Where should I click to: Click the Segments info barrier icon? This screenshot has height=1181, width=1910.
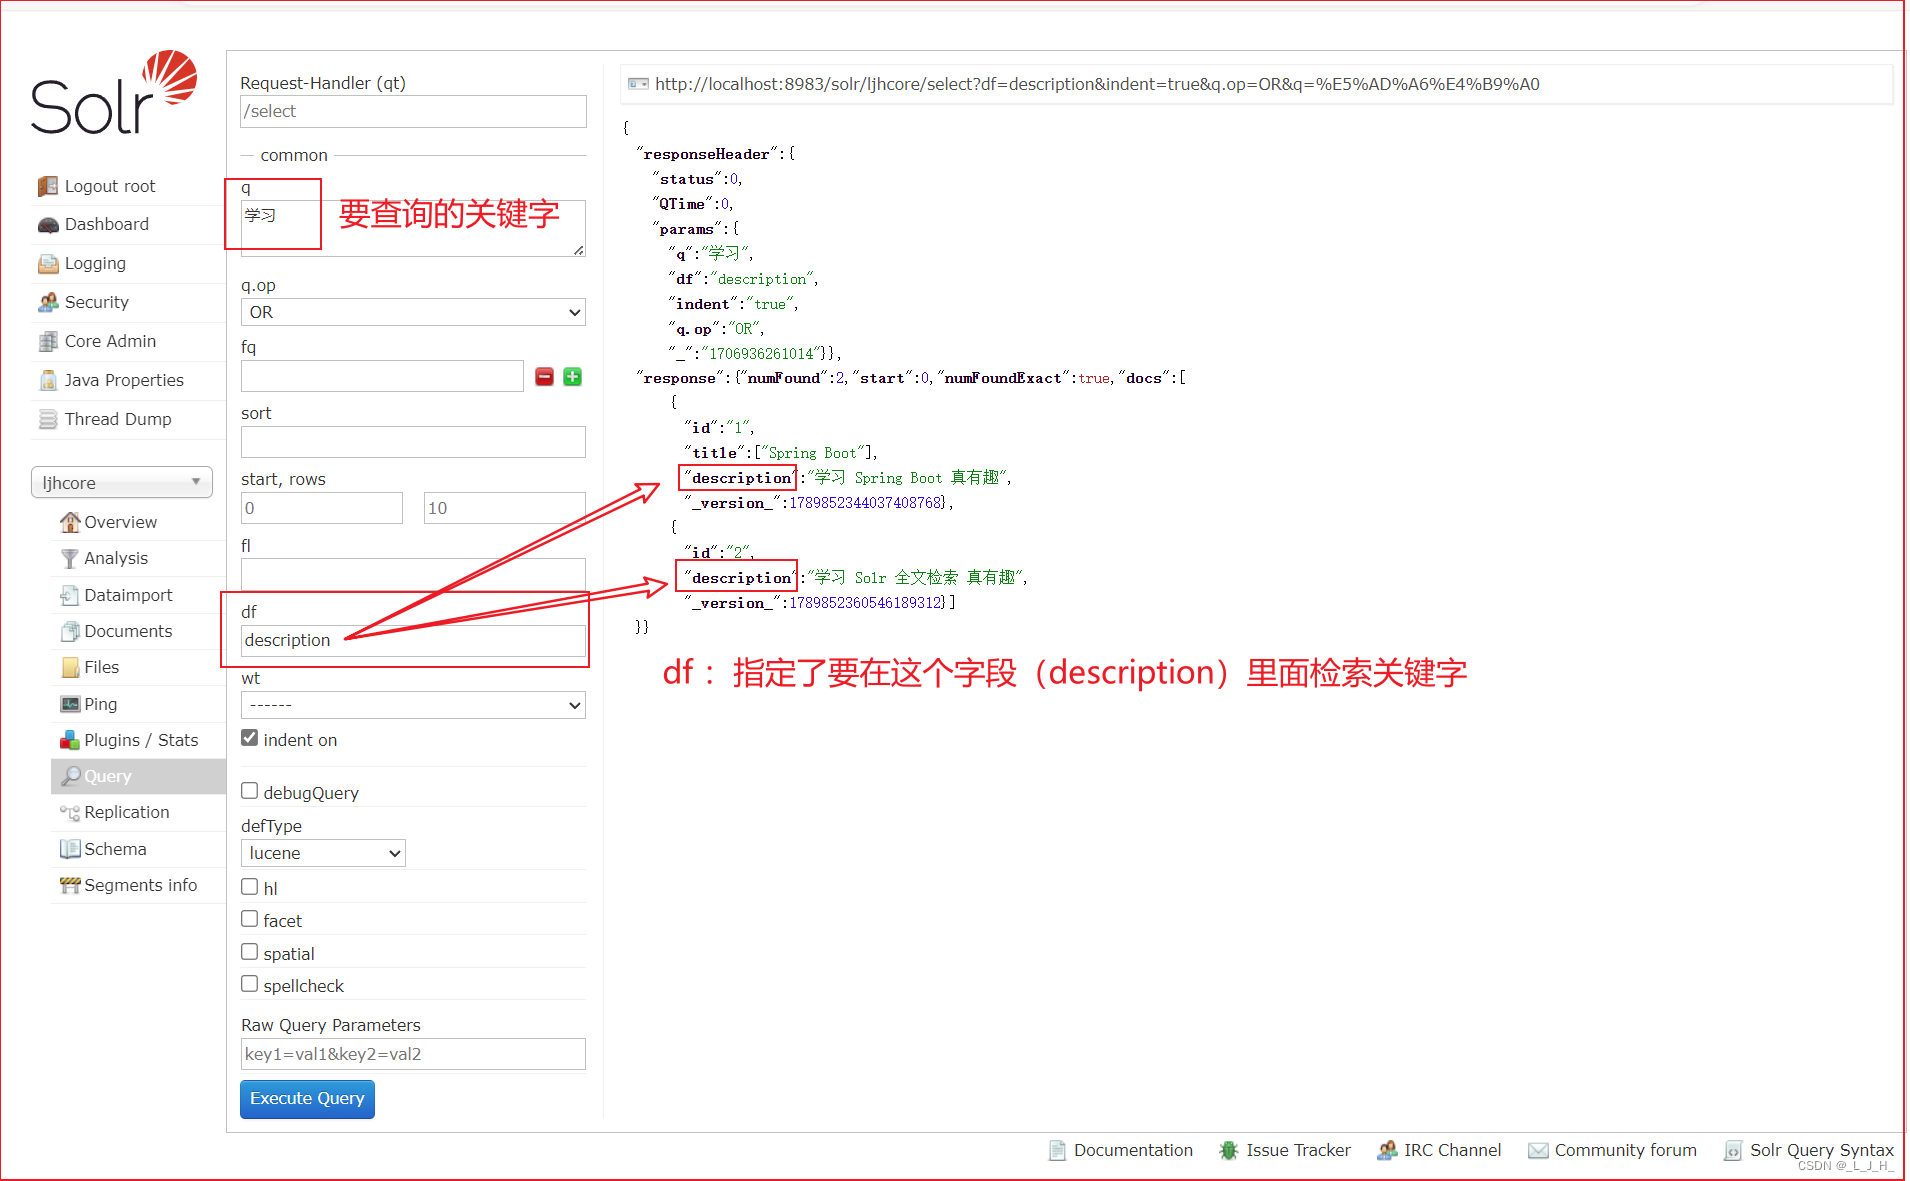coord(70,885)
